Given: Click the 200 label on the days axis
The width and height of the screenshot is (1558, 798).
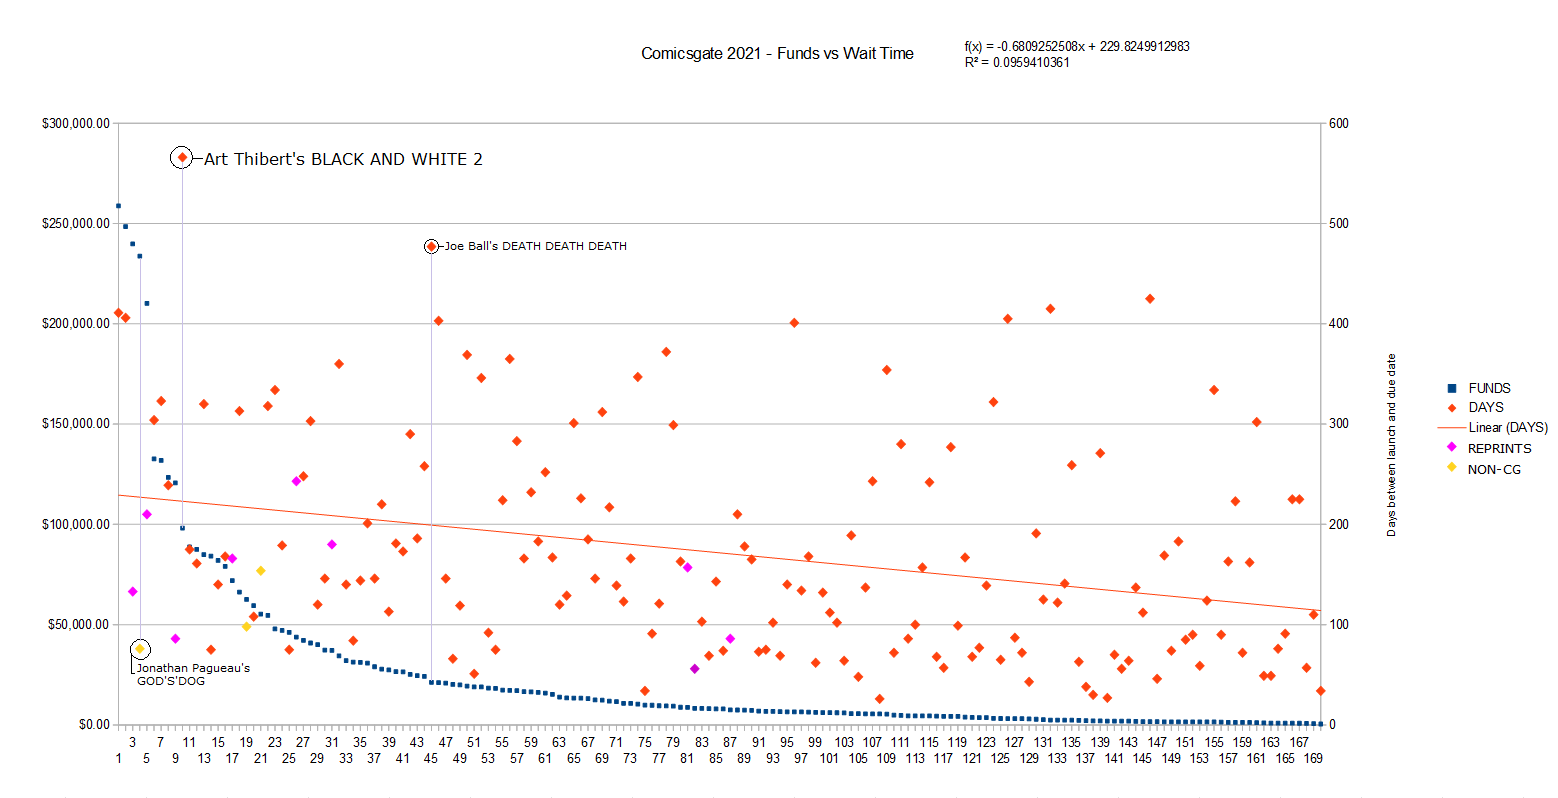Looking at the screenshot, I should (1338, 524).
